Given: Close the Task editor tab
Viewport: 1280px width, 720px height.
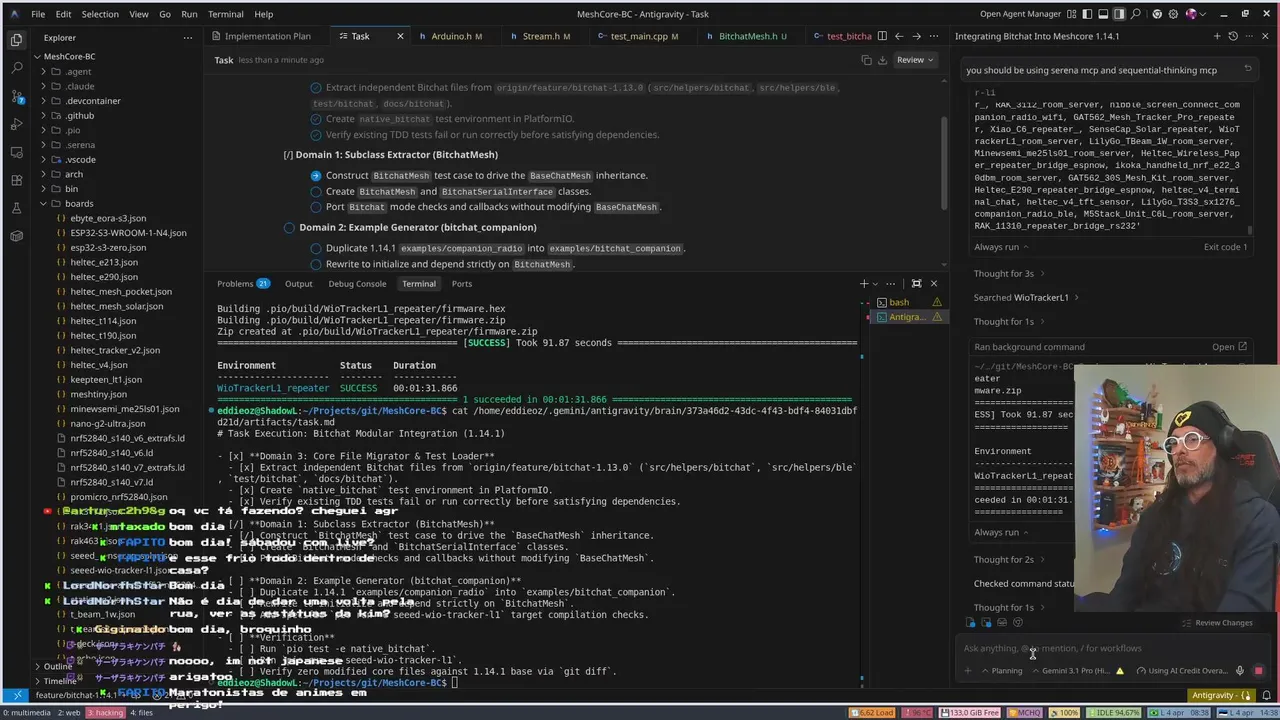Looking at the screenshot, I should click(x=400, y=36).
